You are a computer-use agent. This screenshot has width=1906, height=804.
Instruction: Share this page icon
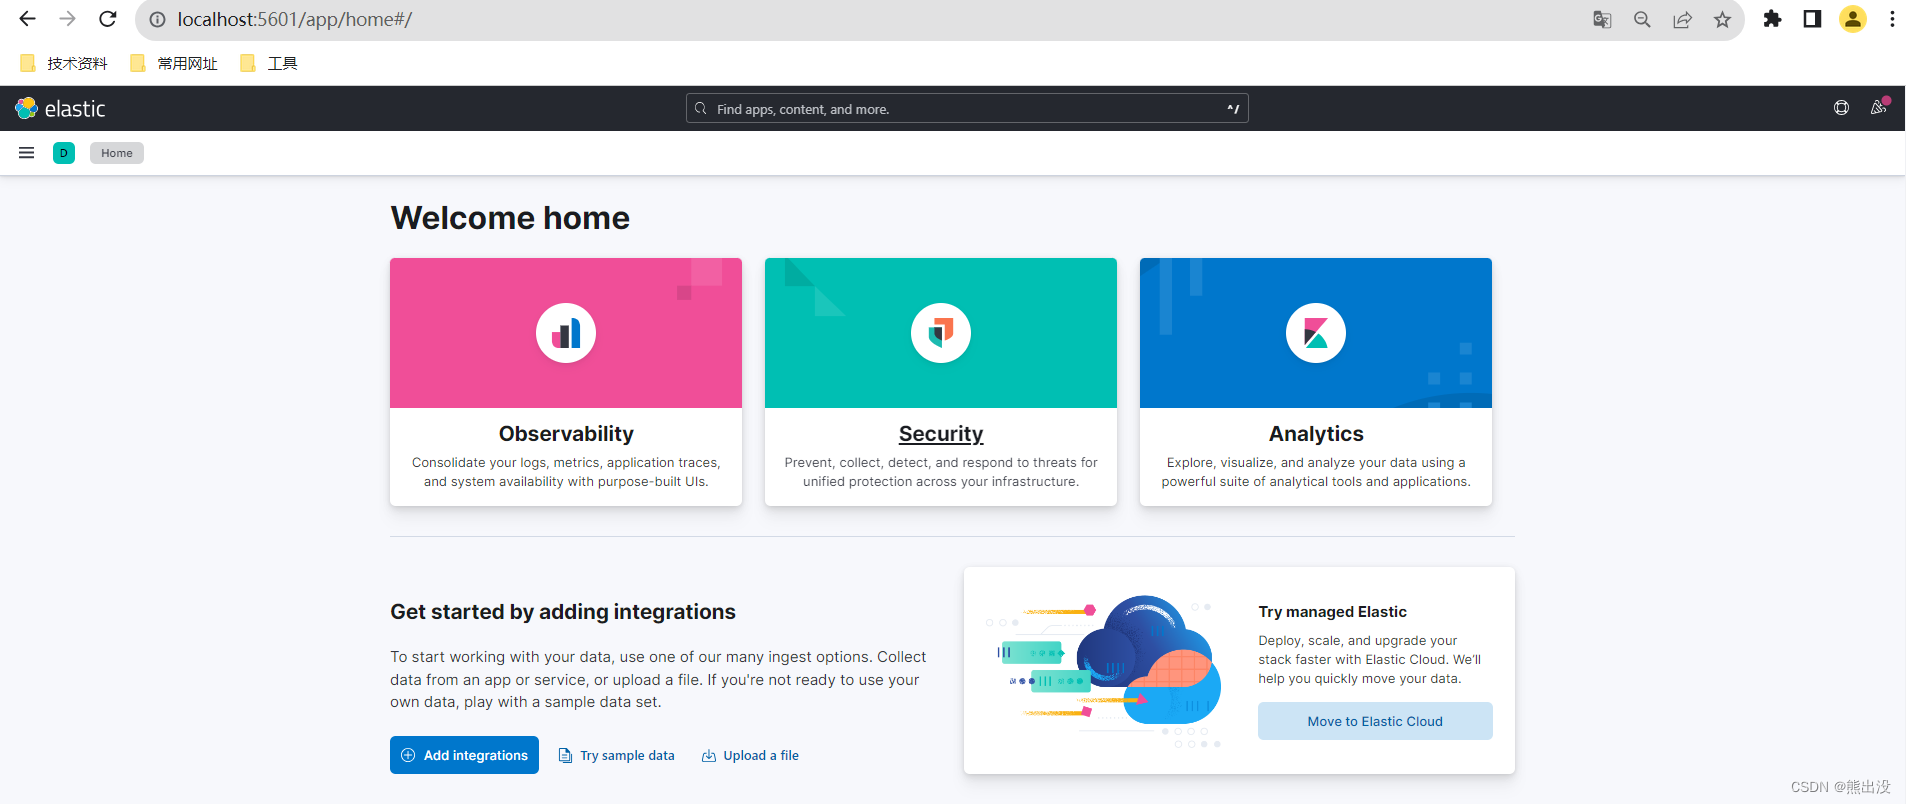(1682, 19)
